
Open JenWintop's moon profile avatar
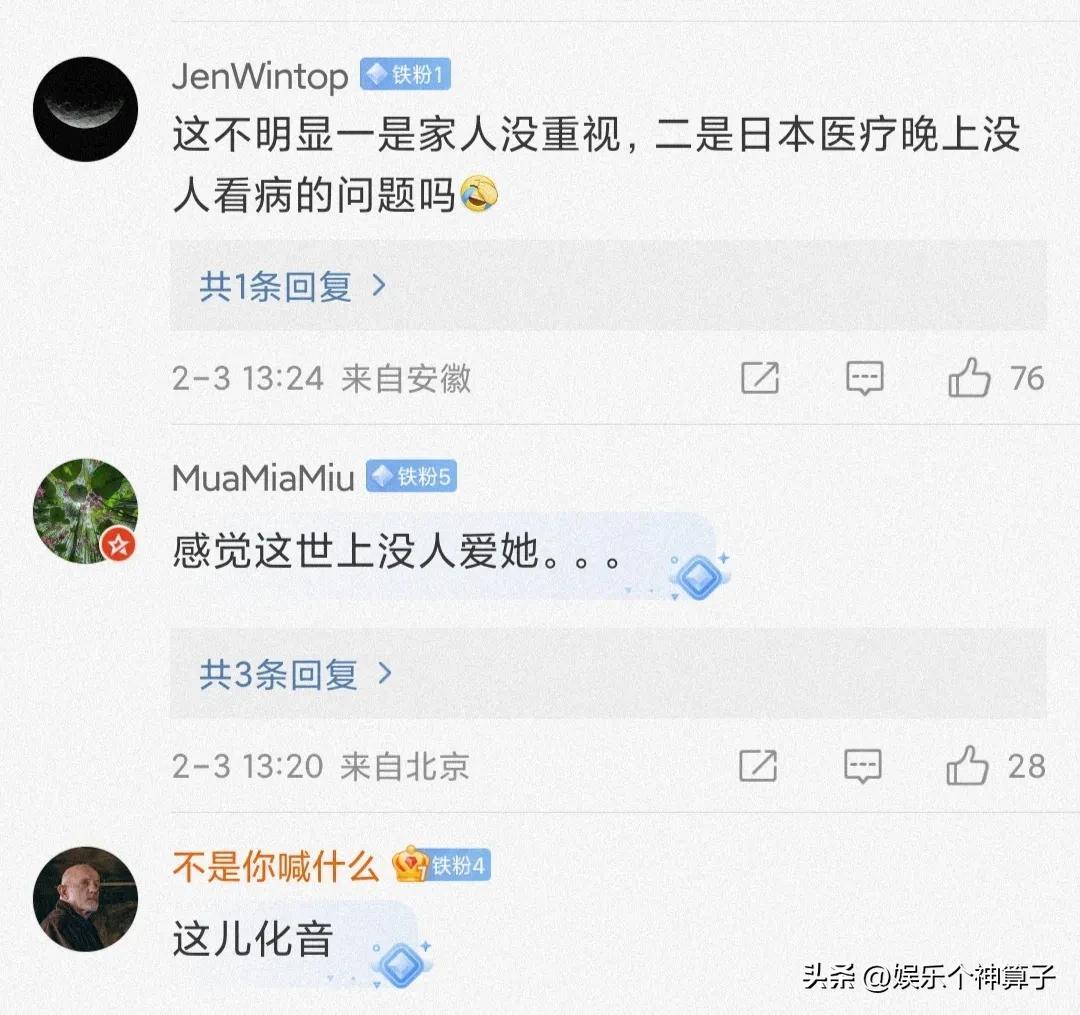point(85,109)
